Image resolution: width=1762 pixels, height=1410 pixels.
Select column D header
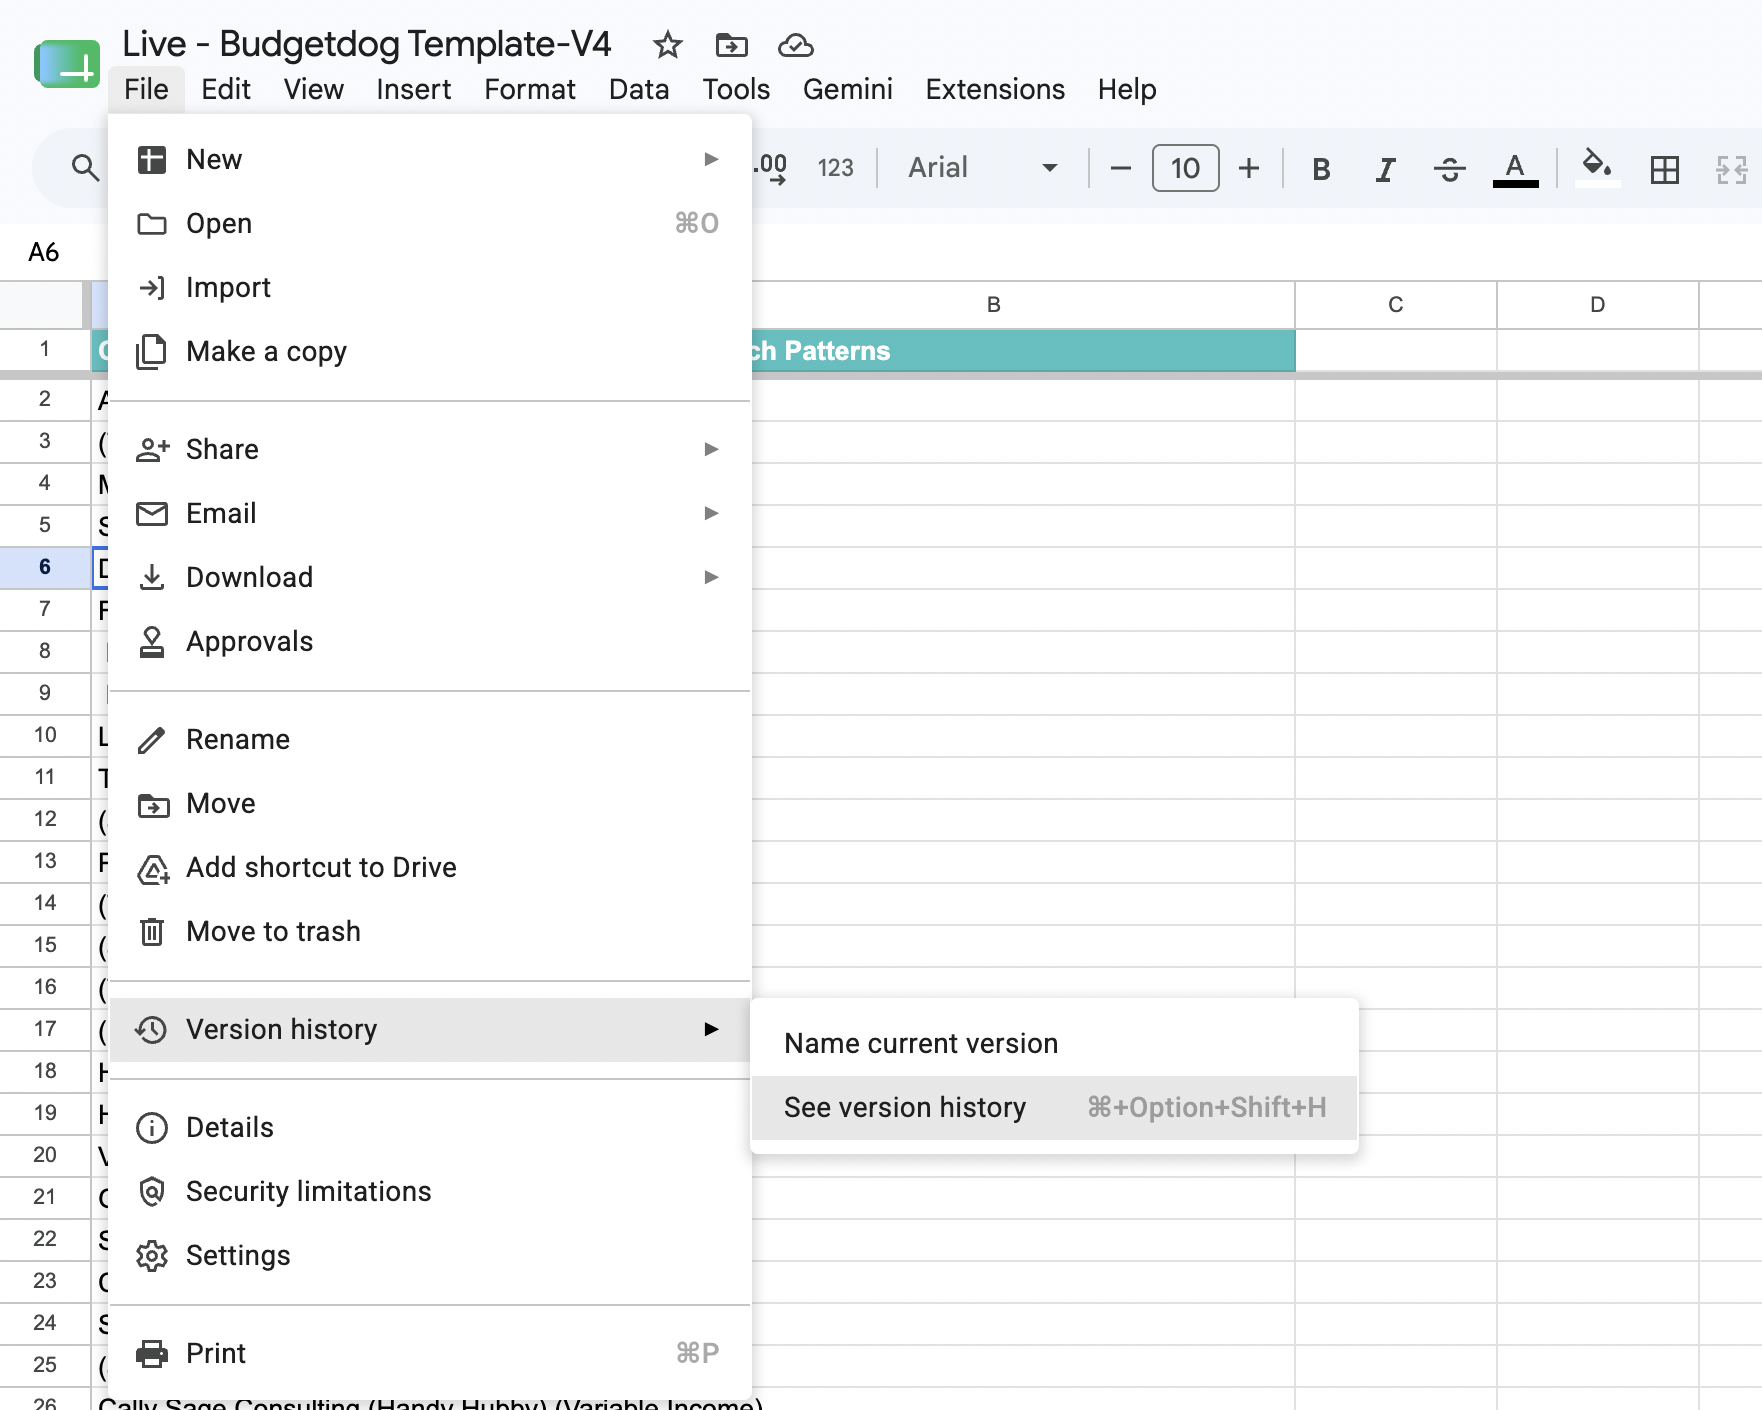(x=1598, y=305)
